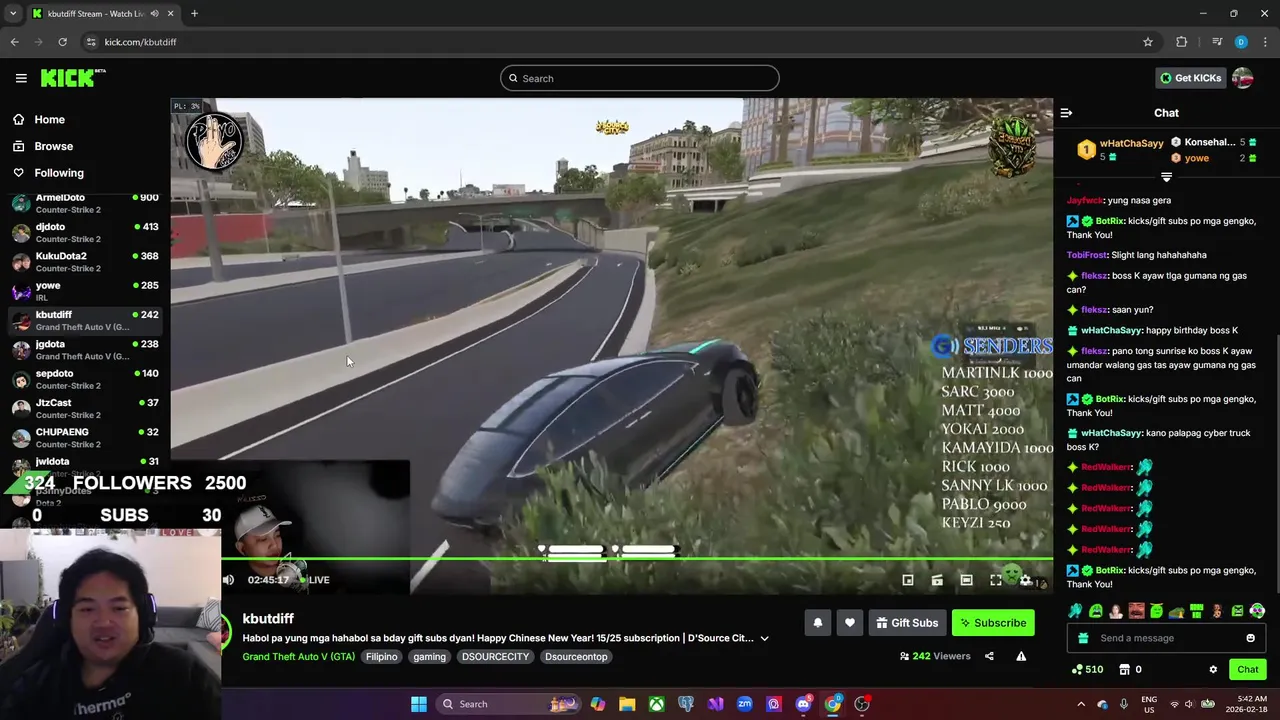Image resolution: width=1280 pixels, height=720 pixels.
Task: Open jgdota's channel in sidebar
Action: tap(85, 349)
